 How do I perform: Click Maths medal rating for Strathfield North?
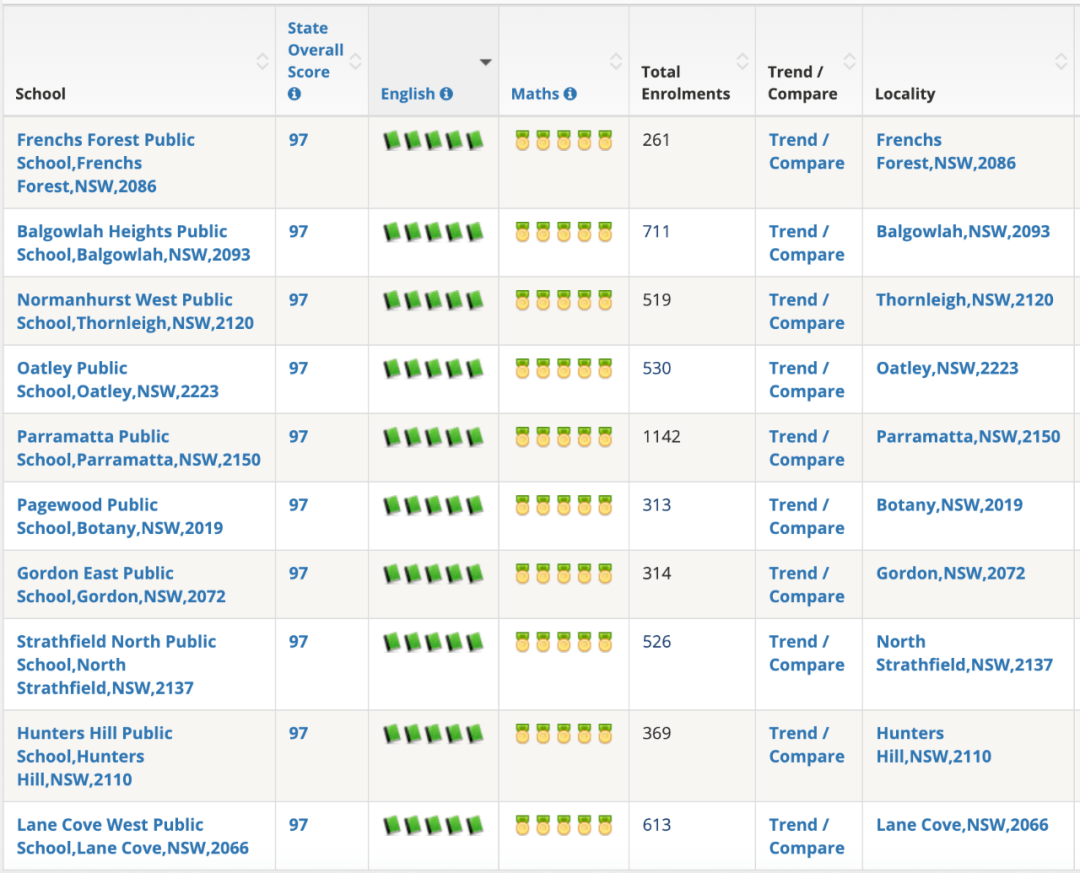[x=563, y=642]
